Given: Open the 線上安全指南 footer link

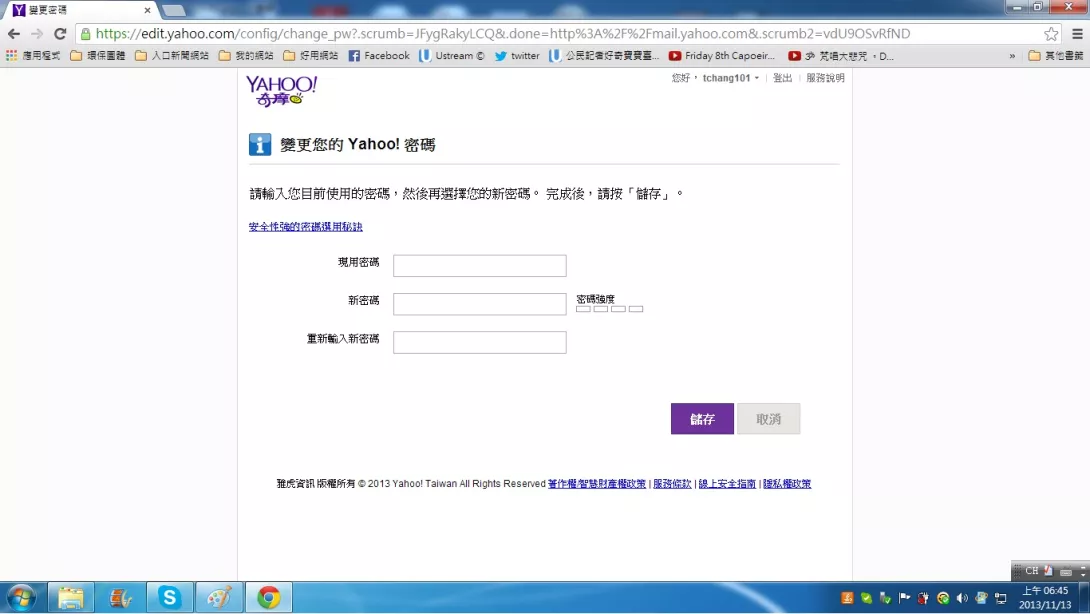Looking at the screenshot, I should 727,483.
